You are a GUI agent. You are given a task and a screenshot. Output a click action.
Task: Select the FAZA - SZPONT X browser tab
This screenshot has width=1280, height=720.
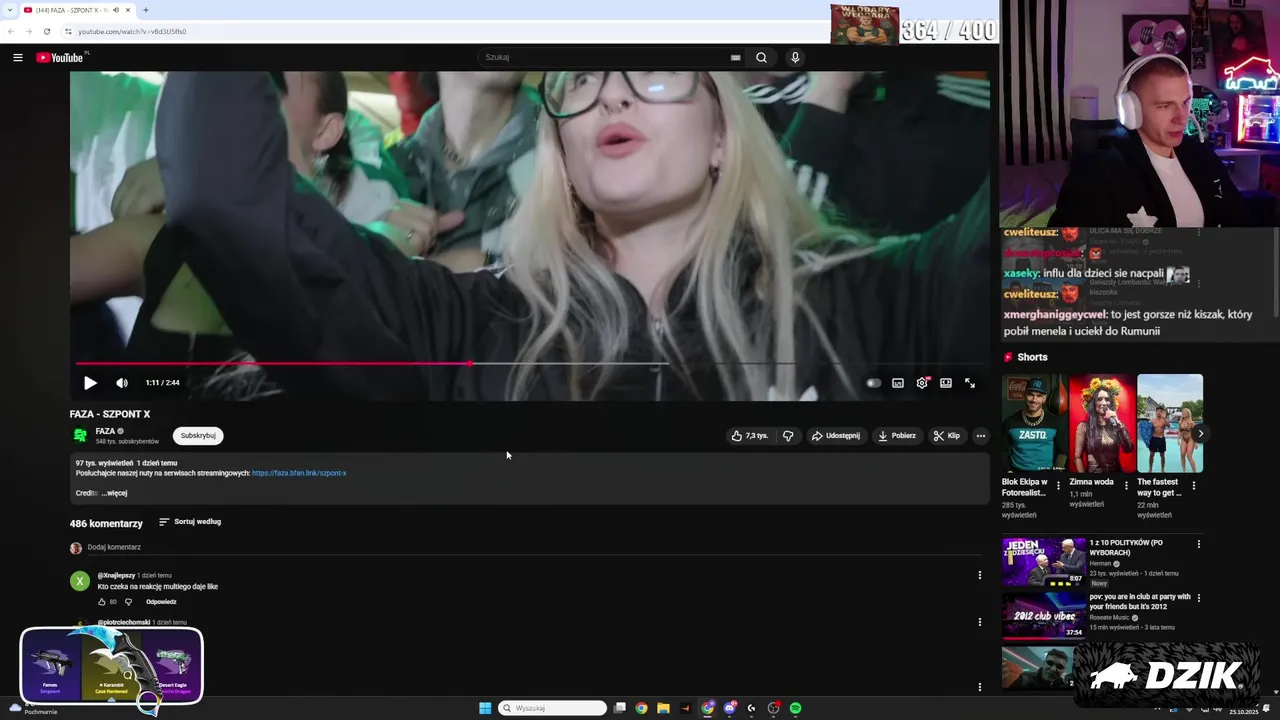point(77,10)
